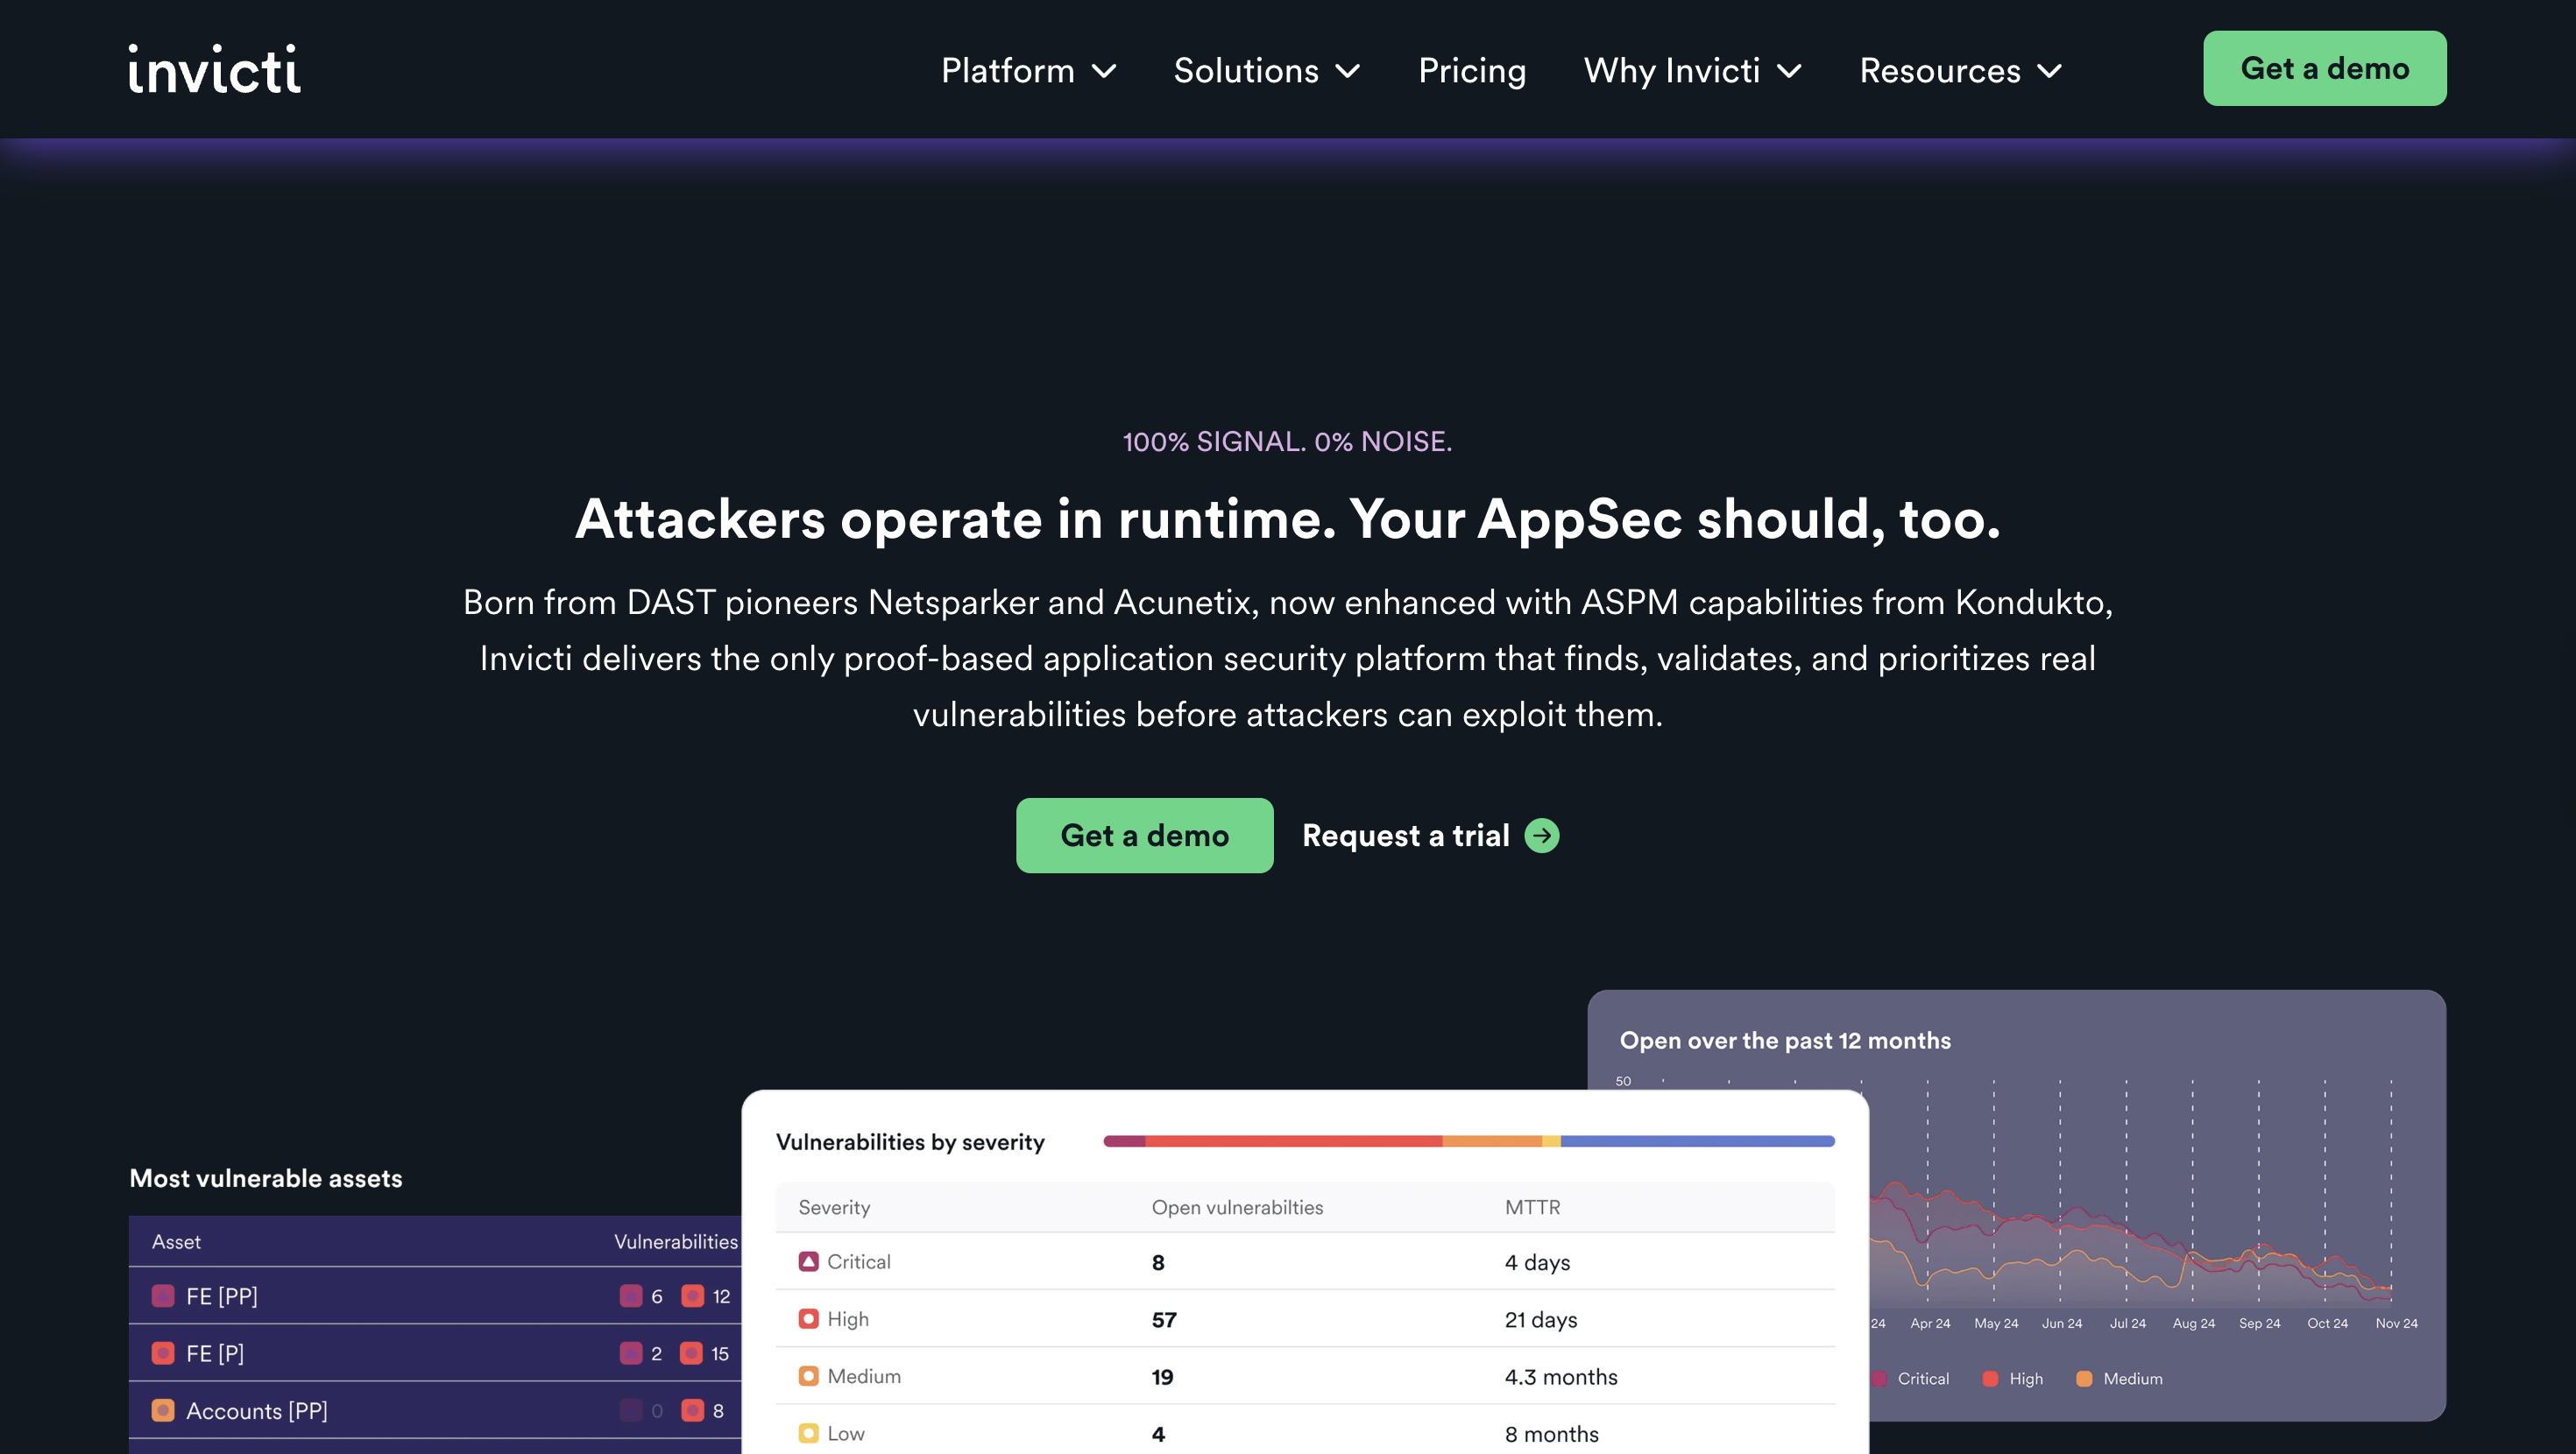Click the Invicti logo
This screenshot has width=2576, height=1454.
tap(214, 69)
